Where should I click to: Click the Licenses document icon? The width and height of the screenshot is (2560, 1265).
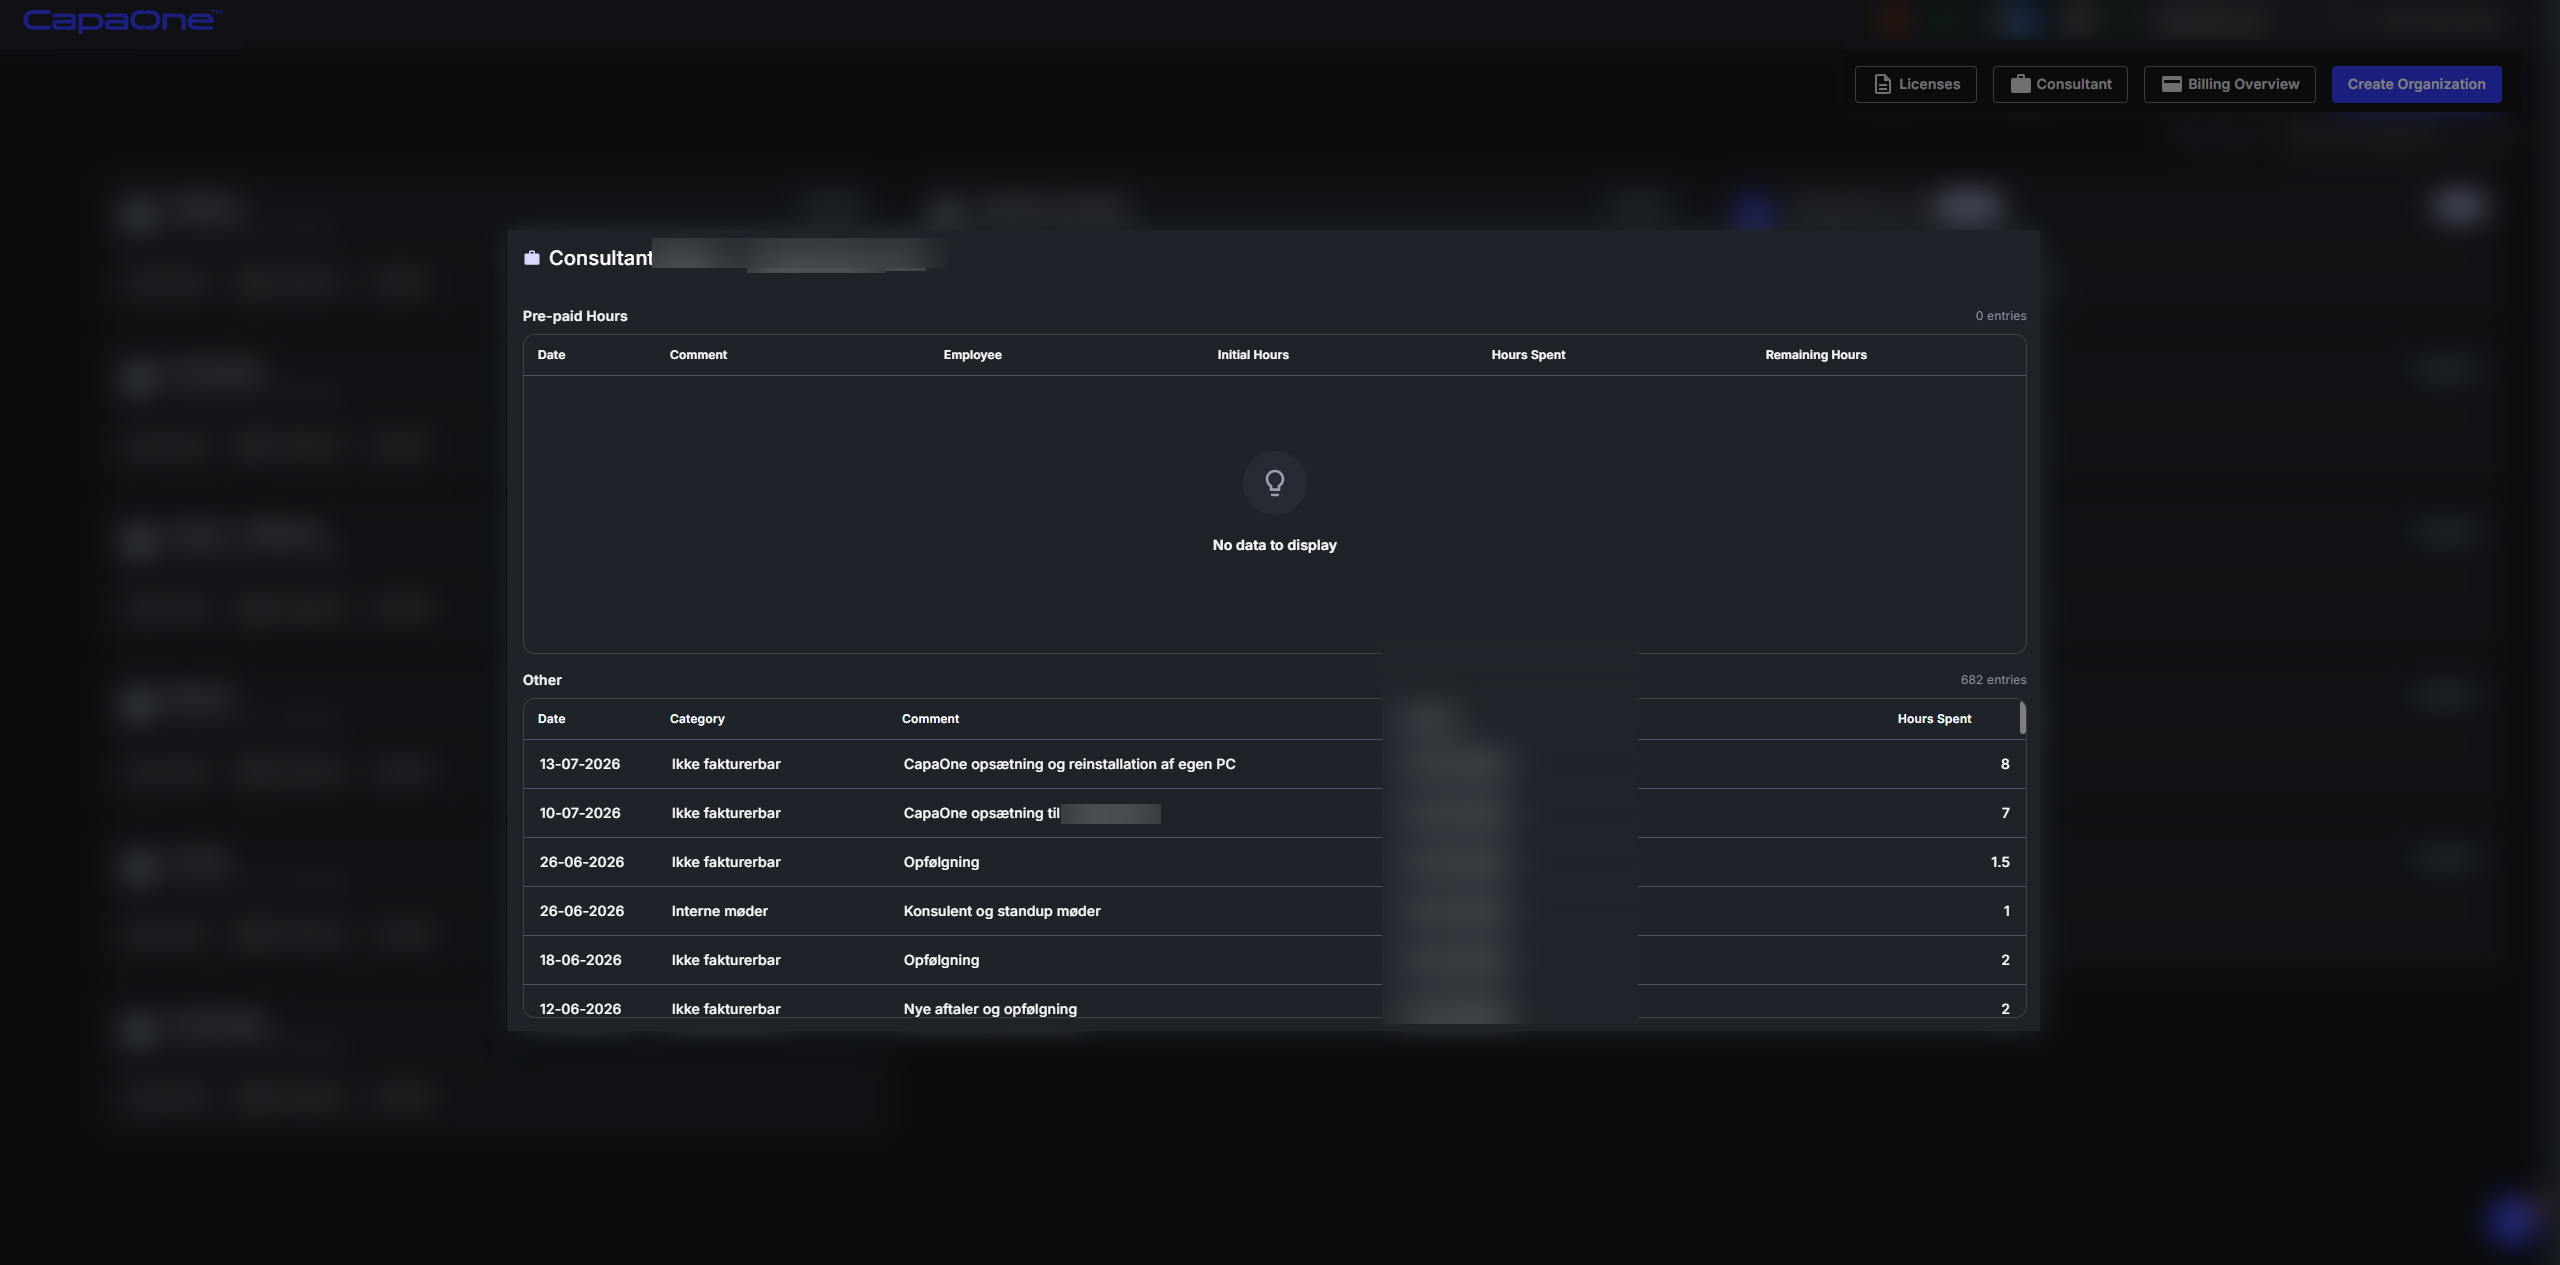click(1882, 84)
